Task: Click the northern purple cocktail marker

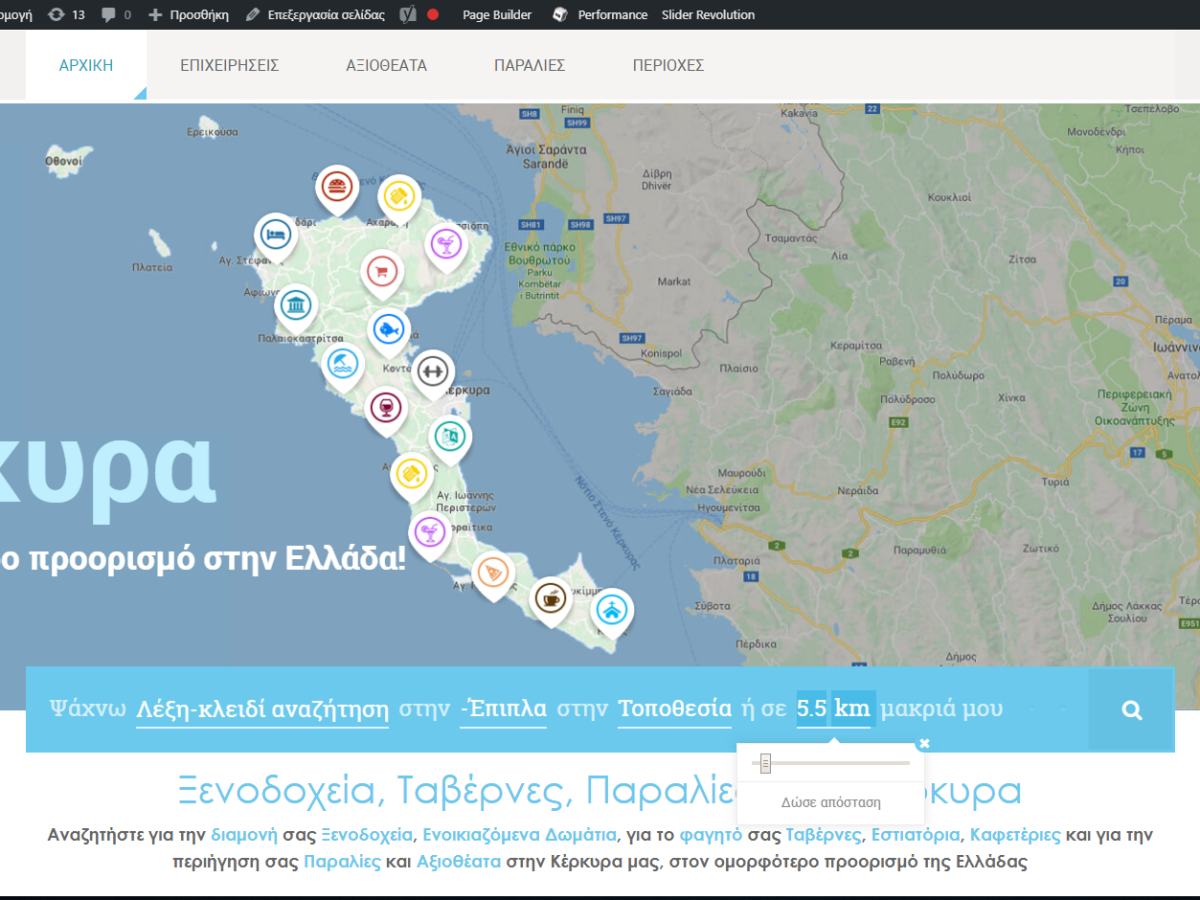Action: 445,246
